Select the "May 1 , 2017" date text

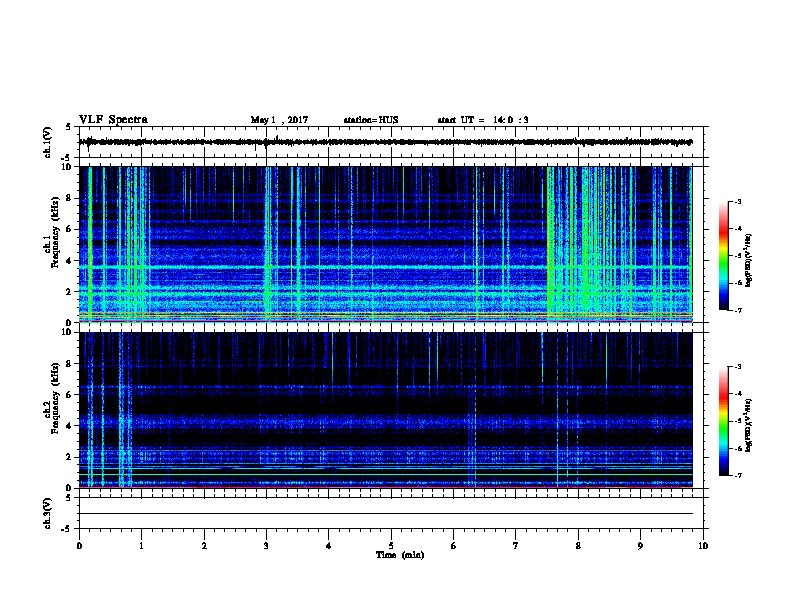click(x=279, y=120)
